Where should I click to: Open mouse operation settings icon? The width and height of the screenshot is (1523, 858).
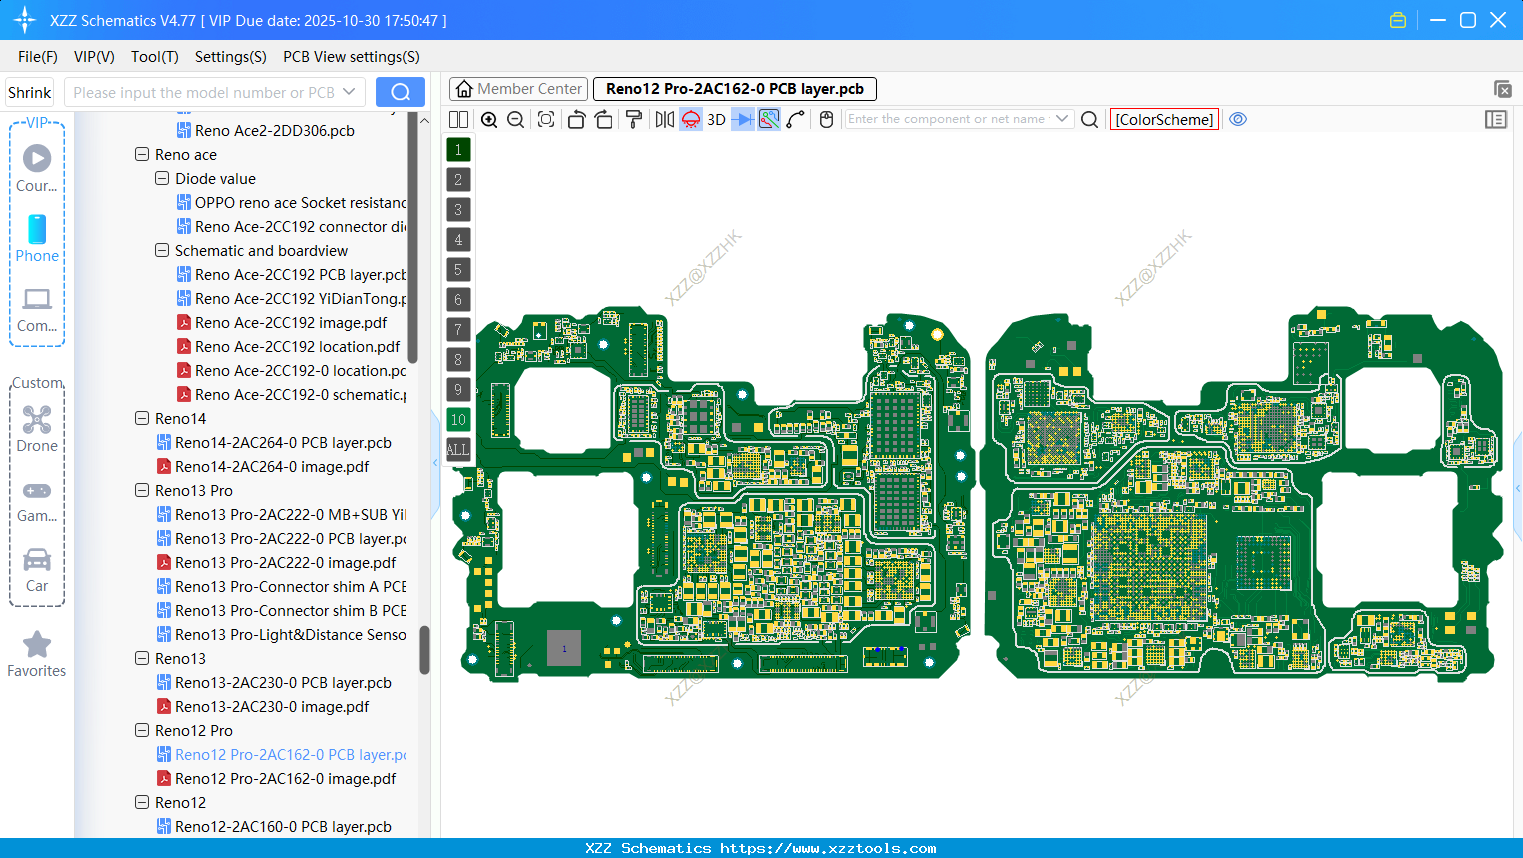coord(825,119)
